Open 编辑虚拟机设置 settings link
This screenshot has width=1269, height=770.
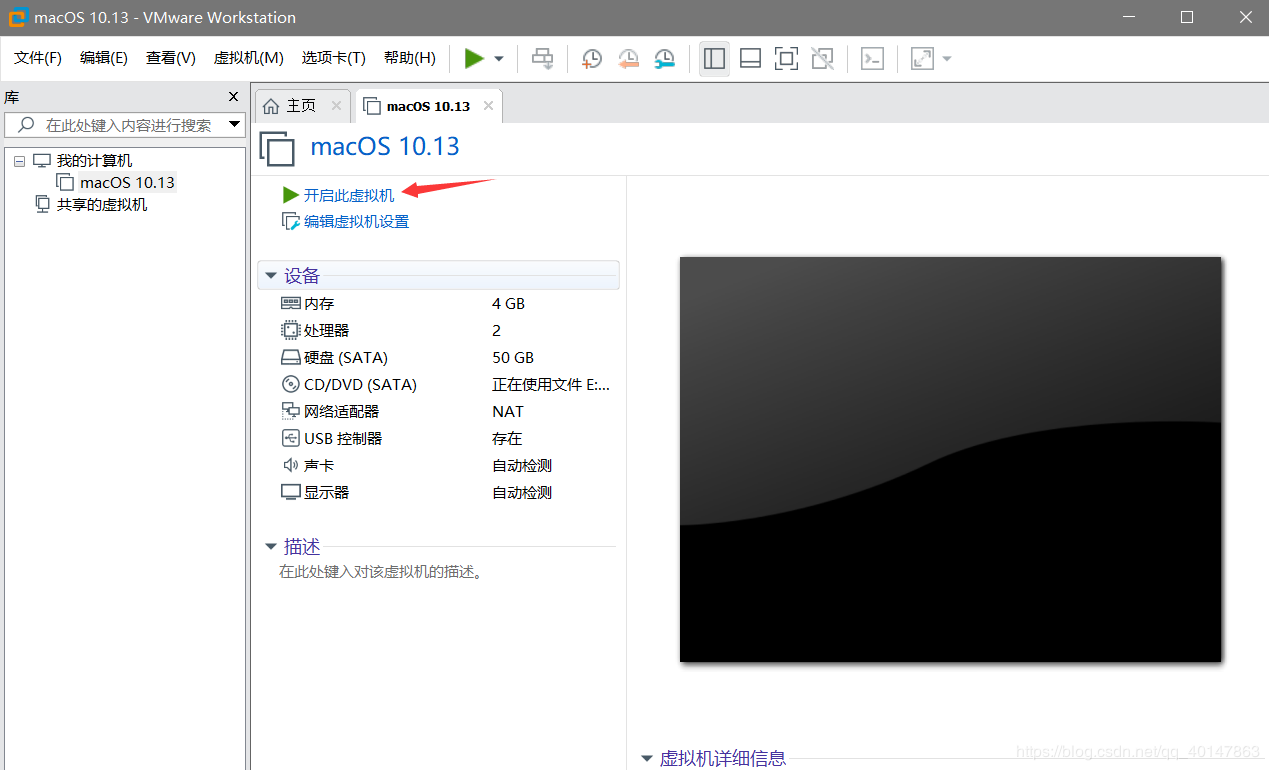point(356,222)
